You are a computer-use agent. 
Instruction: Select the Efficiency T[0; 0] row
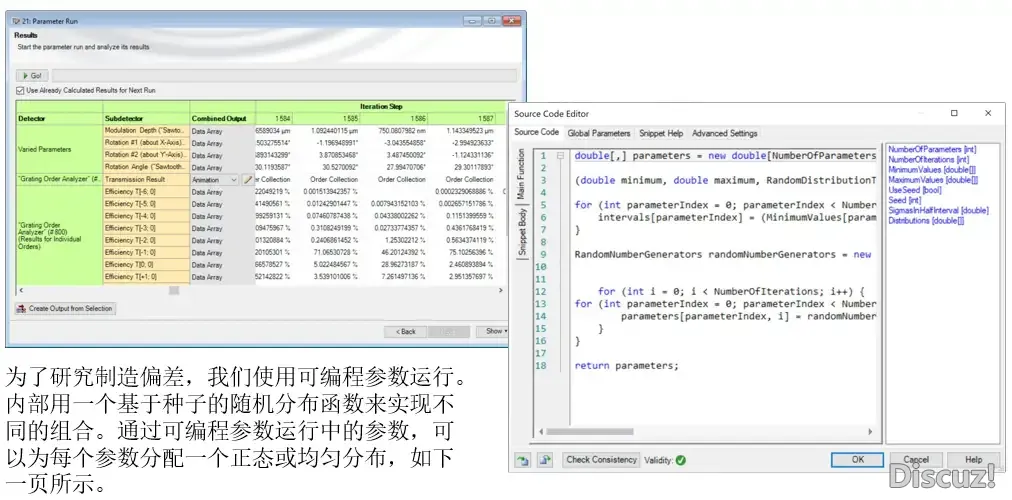pos(146,265)
